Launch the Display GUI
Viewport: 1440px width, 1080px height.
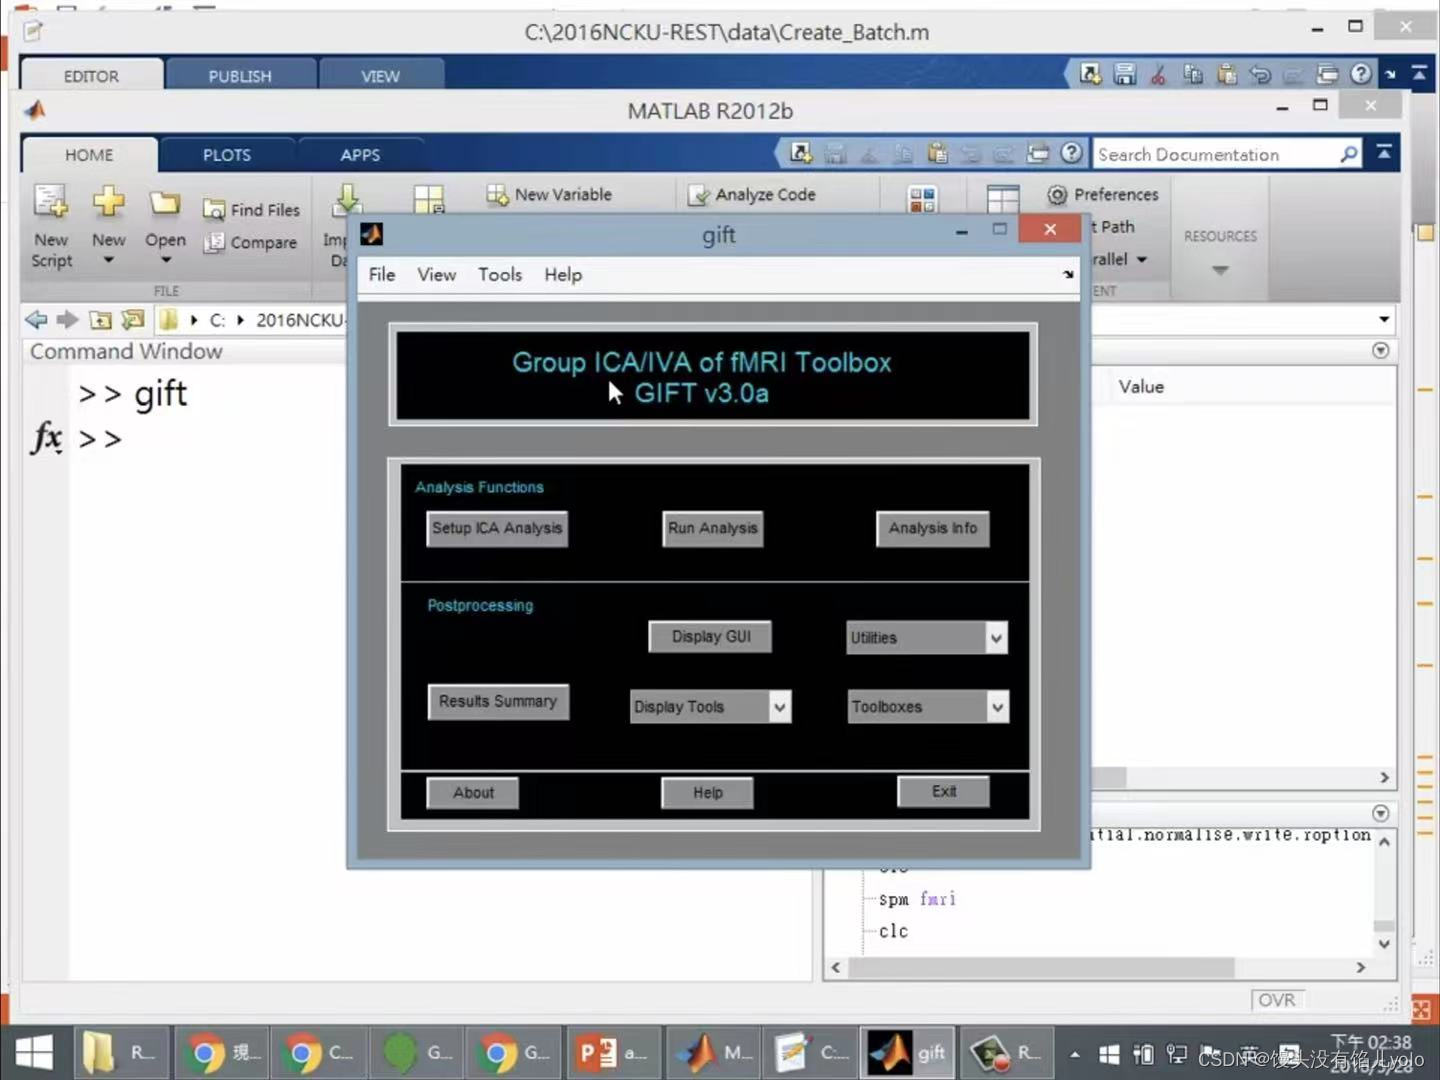[711, 637]
